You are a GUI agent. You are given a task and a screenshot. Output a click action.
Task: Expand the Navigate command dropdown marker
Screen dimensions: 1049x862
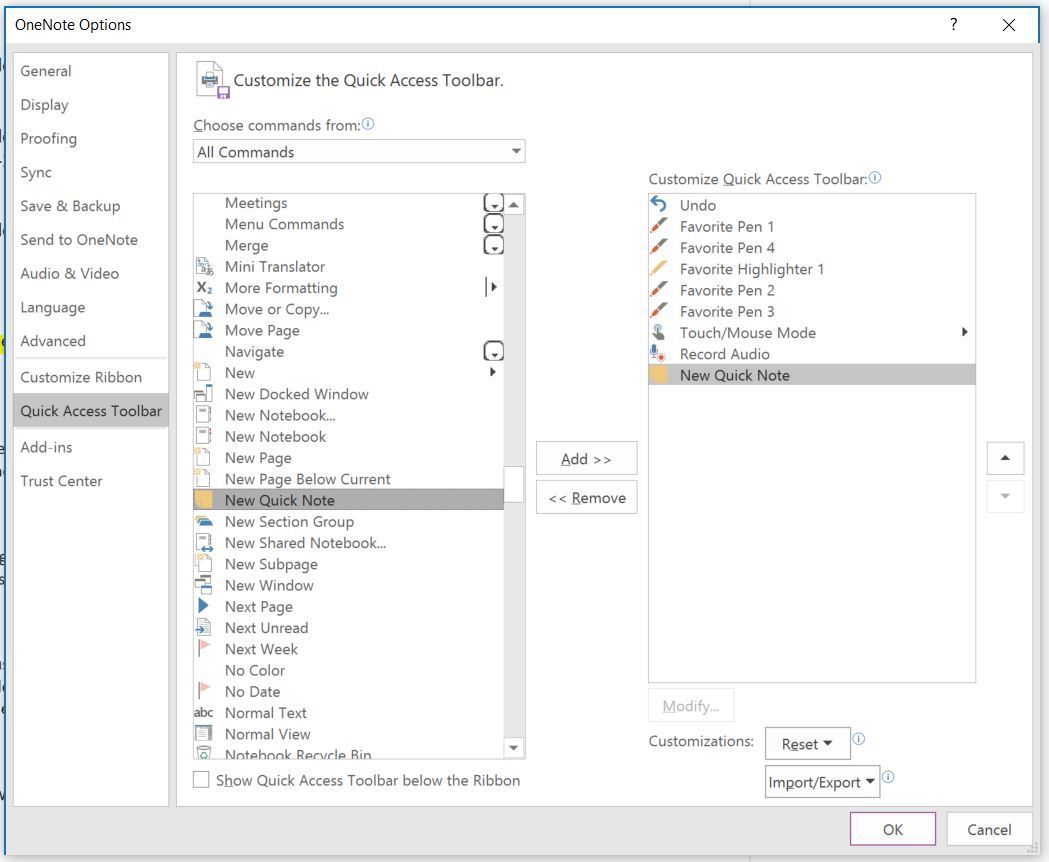[494, 351]
